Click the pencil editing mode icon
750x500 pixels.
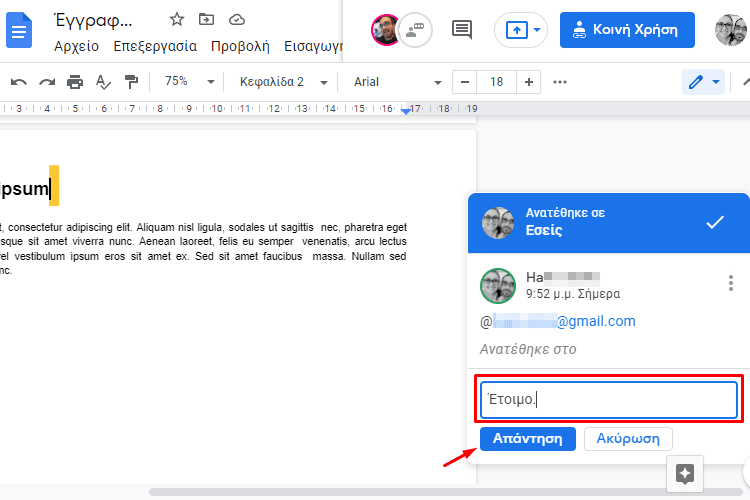(x=696, y=82)
